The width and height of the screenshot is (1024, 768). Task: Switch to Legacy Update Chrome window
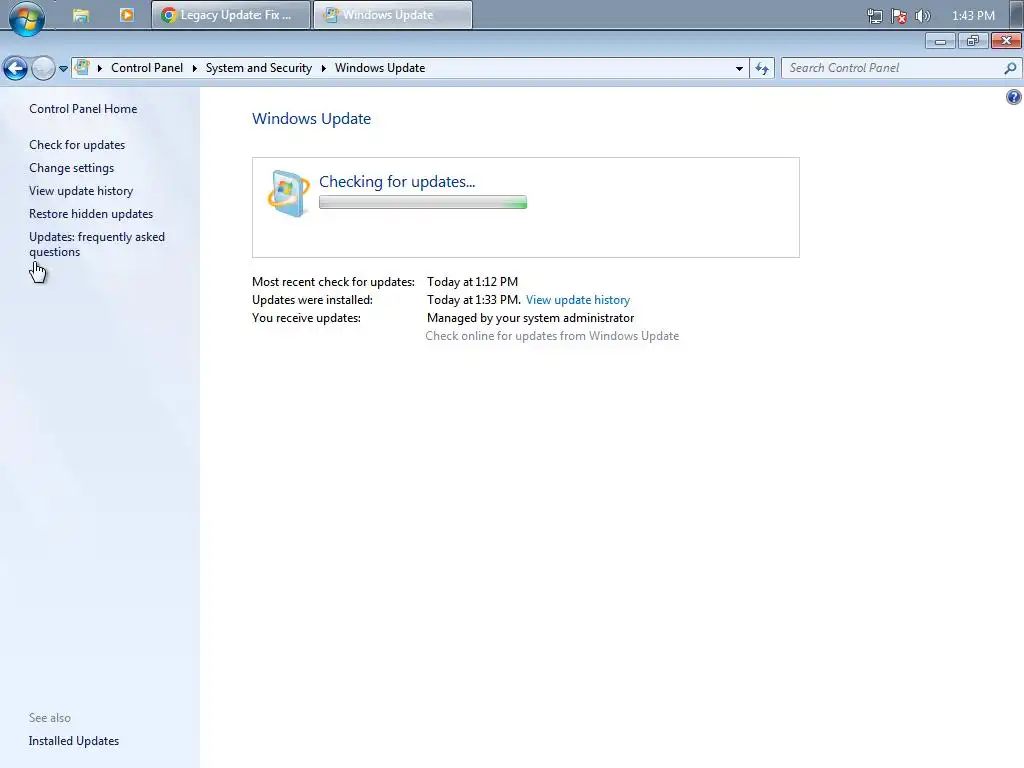point(231,14)
